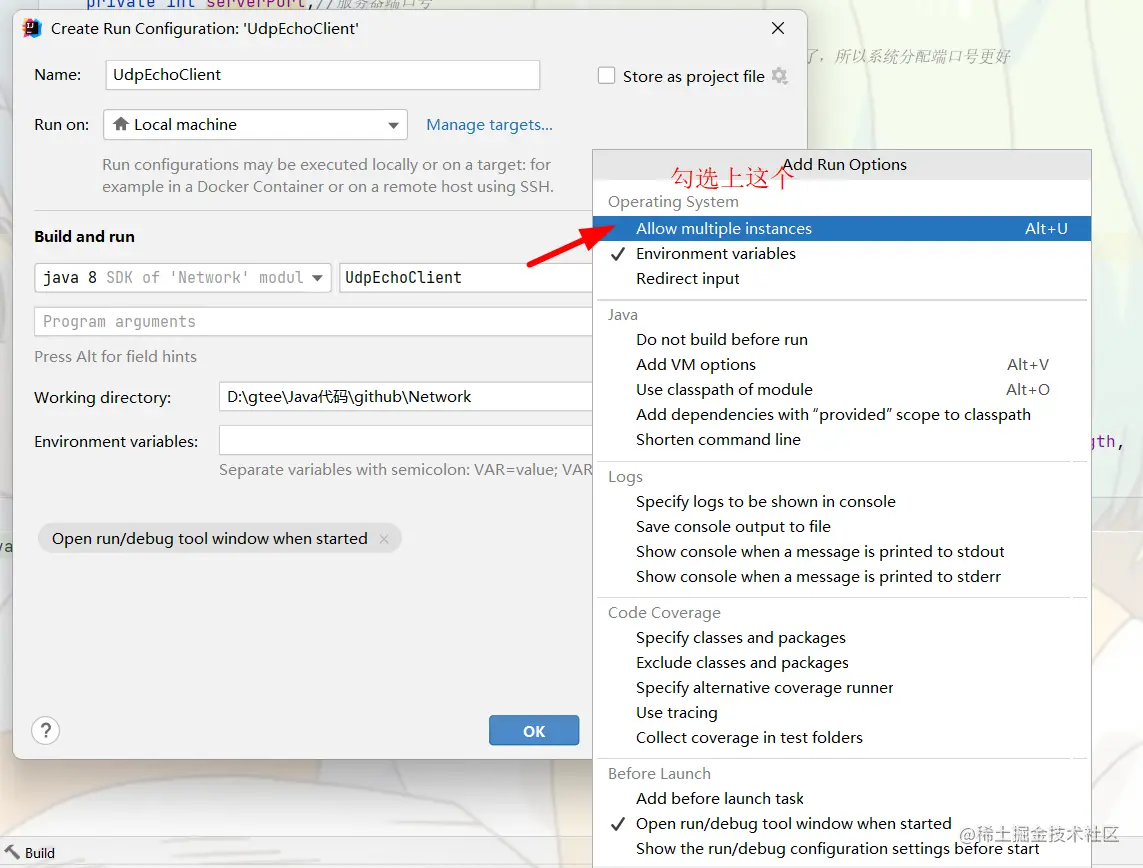Enable Show console when printed to stderr
The height and width of the screenshot is (868, 1143).
[841, 576]
